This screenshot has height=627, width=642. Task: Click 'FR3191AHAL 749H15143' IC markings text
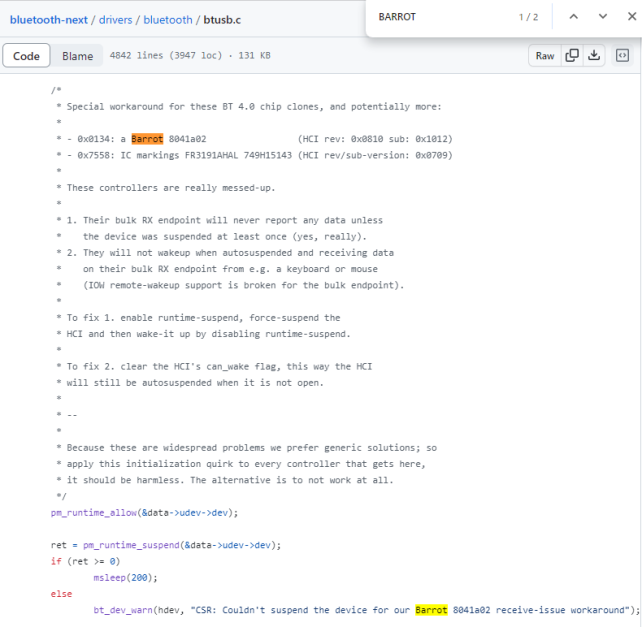point(238,155)
